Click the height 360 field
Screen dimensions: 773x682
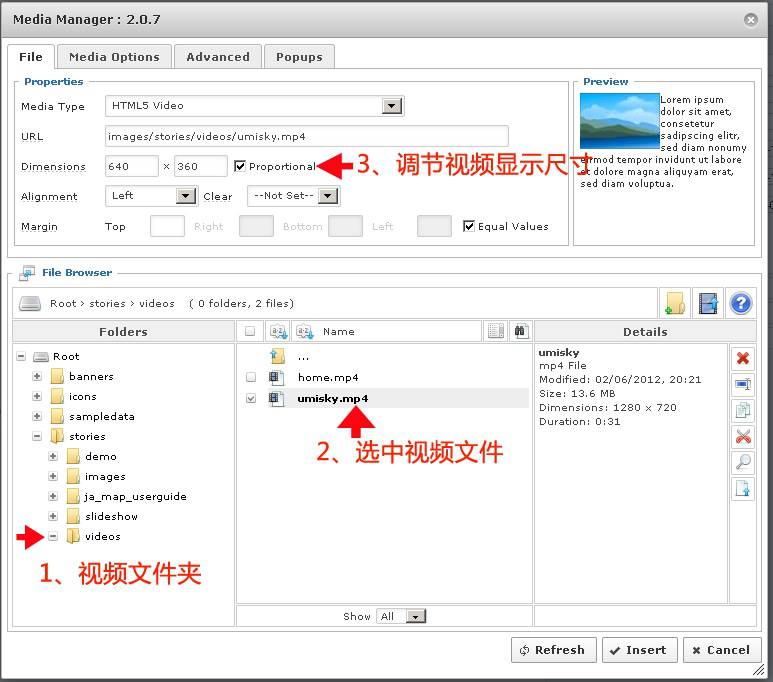[201, 166]
